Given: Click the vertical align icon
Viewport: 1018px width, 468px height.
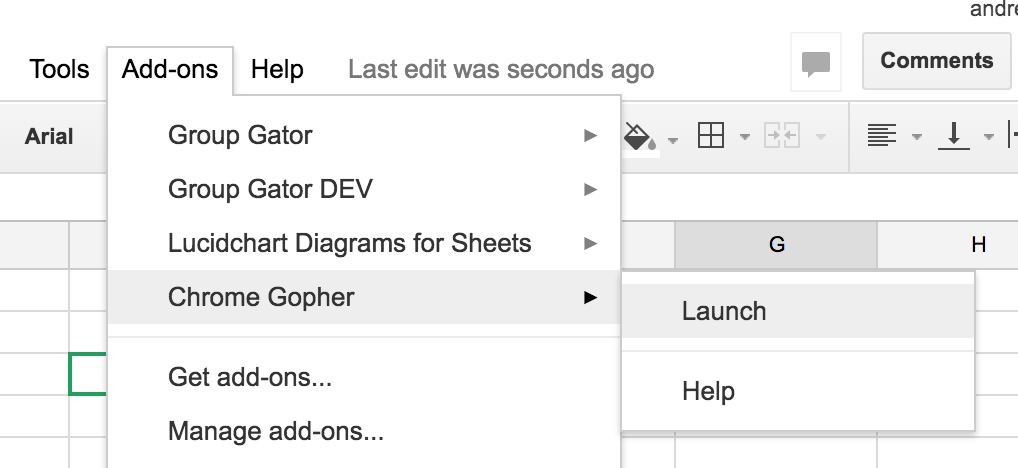Looking at the screenshot, I should [x=953, y=137].
